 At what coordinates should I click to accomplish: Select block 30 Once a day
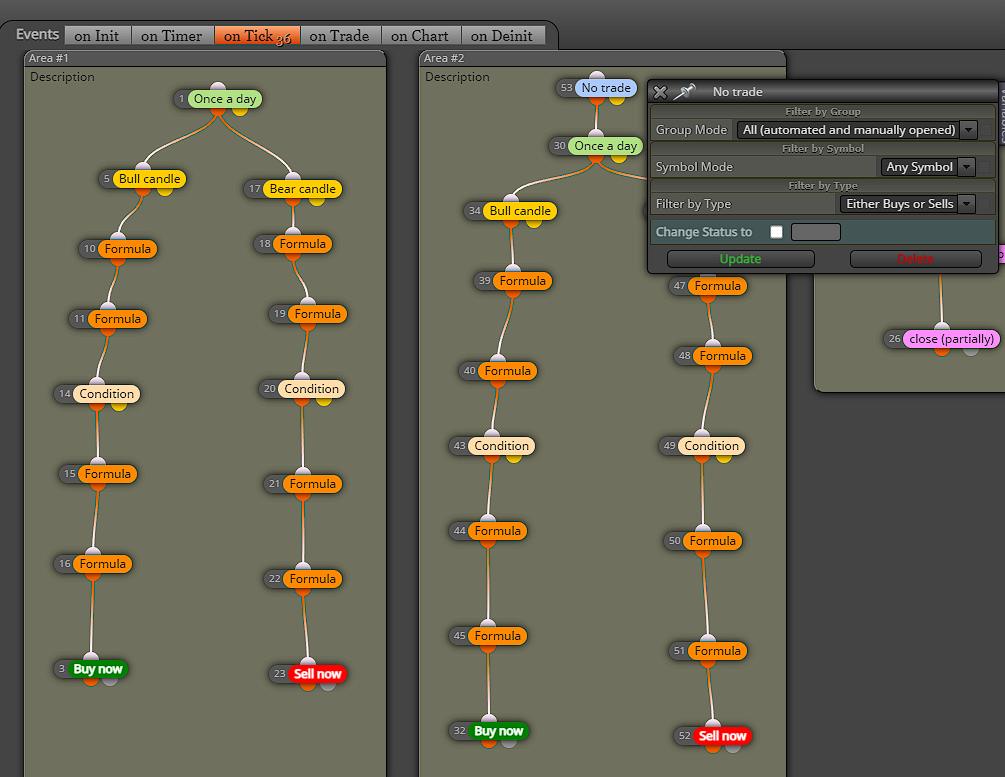click(605, 146)
